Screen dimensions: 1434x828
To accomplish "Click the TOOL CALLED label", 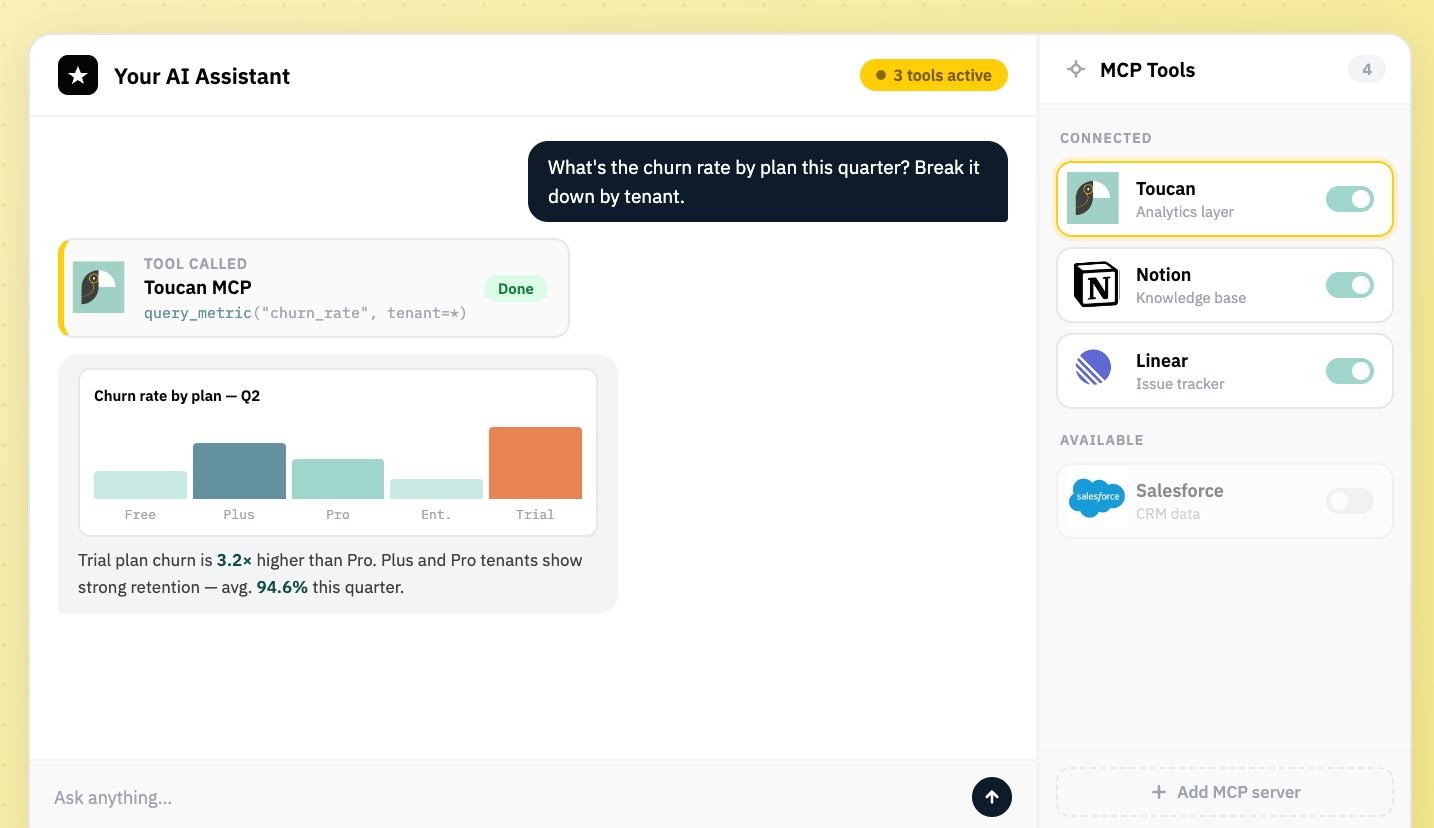I will pyautogui.click(x=195, y=264).
